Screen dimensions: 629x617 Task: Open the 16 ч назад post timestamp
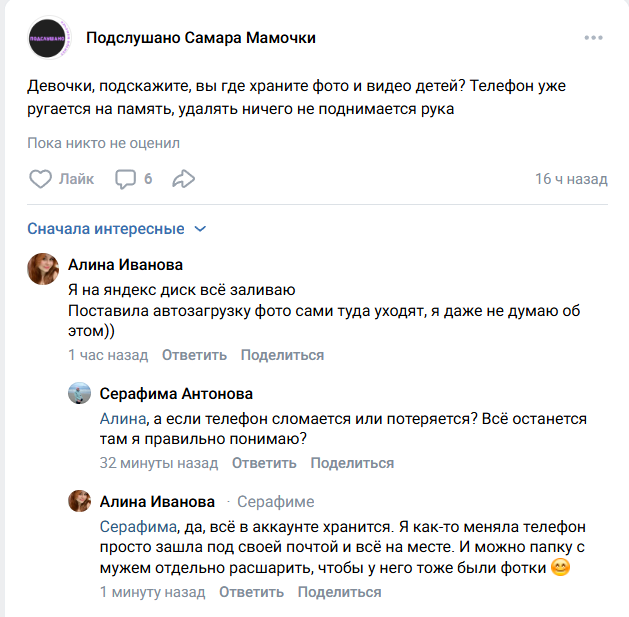point(571,179)
